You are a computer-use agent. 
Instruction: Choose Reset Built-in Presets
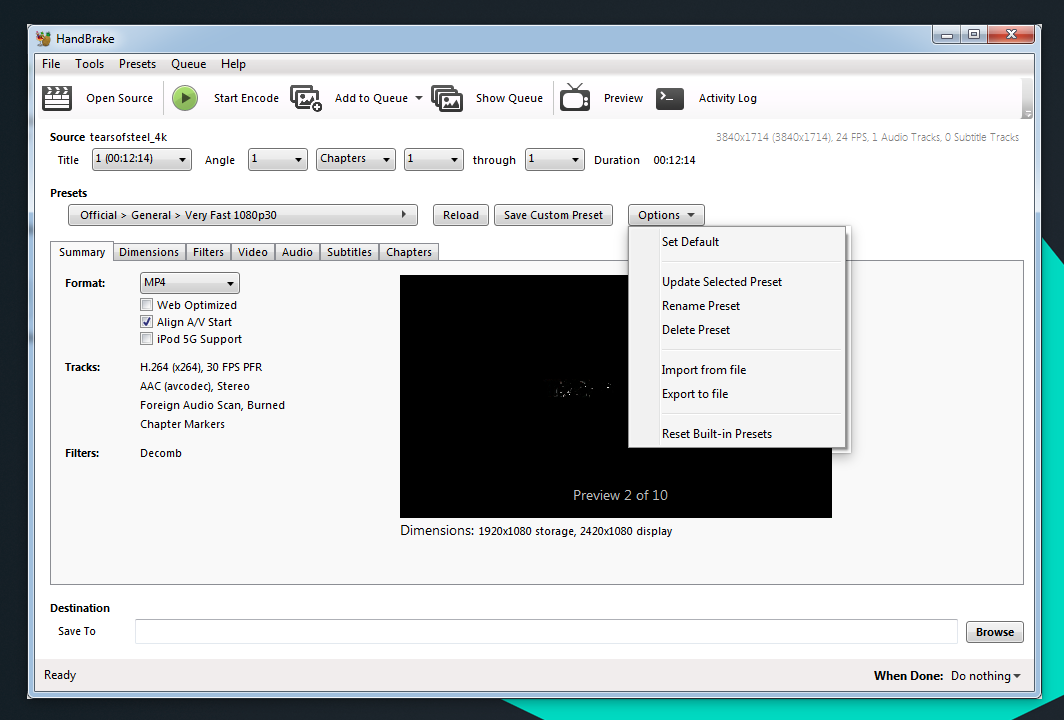pos(737,434)
